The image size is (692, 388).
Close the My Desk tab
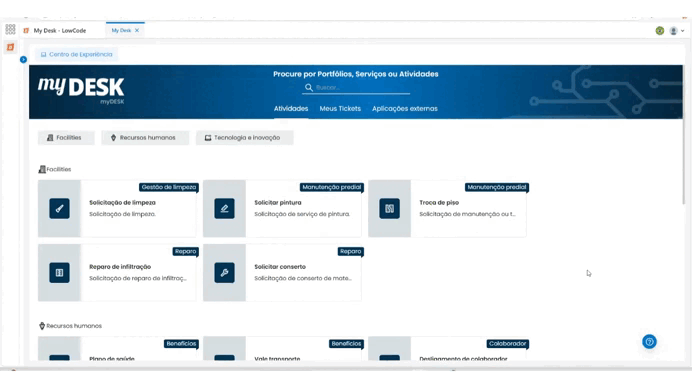coord(137,30)
